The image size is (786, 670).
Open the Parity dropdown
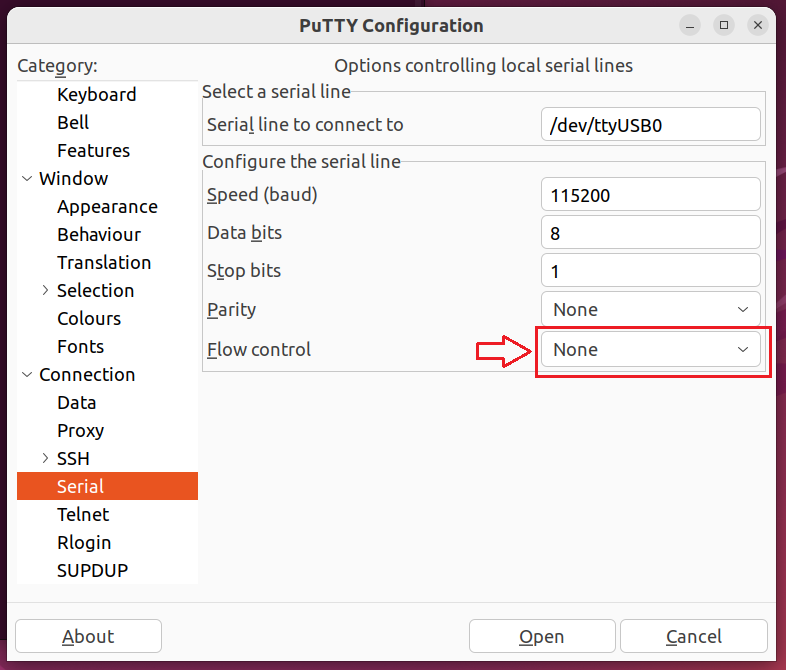tap(650, 310)
